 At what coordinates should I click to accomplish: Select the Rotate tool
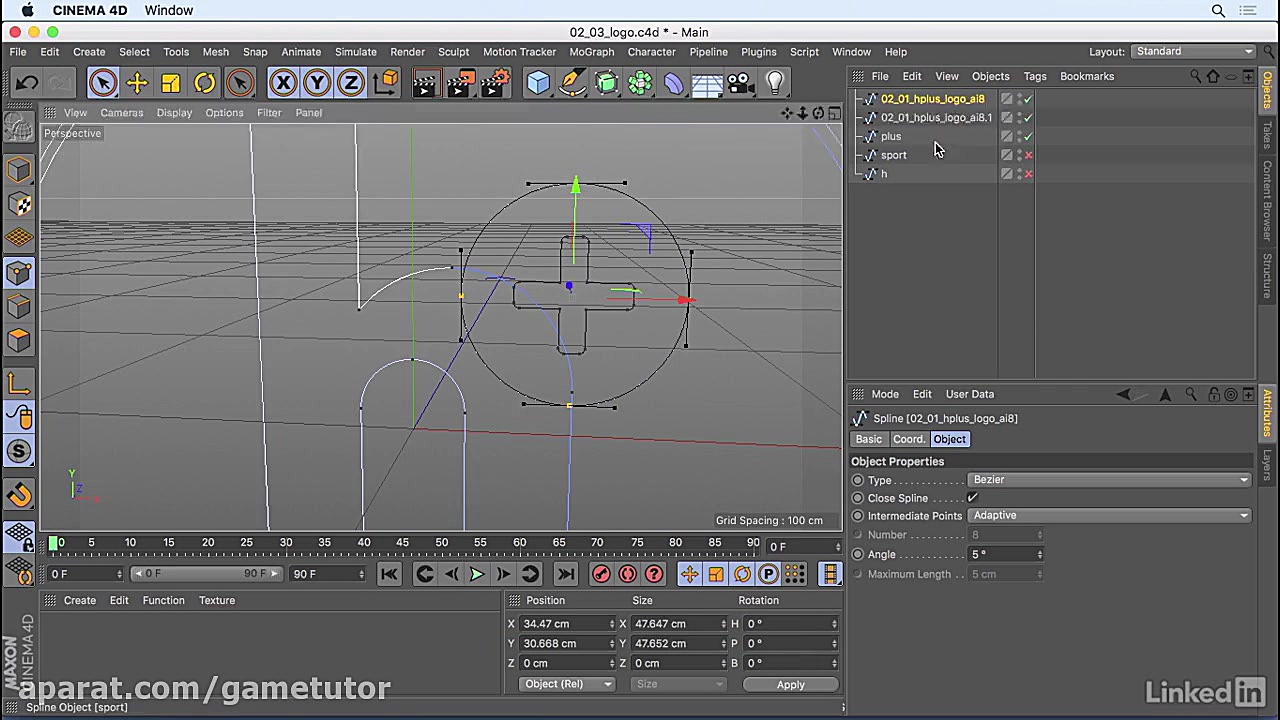(204, 83)
